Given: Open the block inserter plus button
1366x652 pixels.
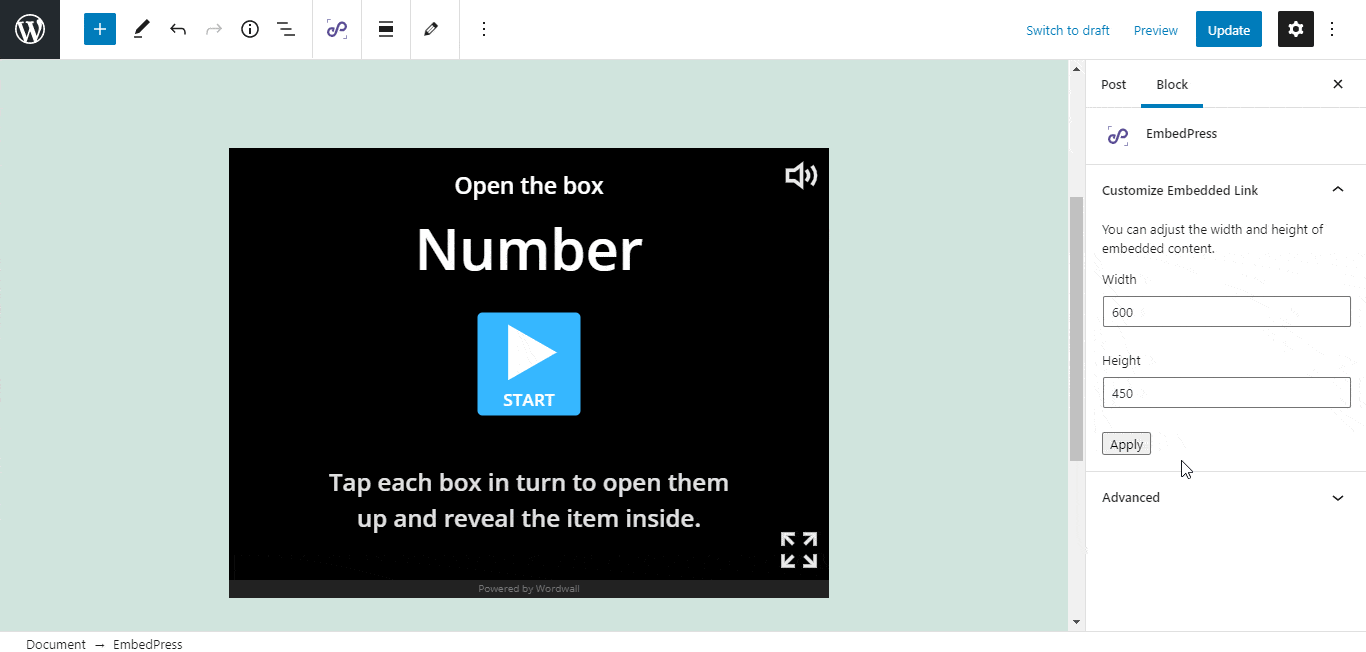Looking at the screenshot, I should (x=100, y=29).
